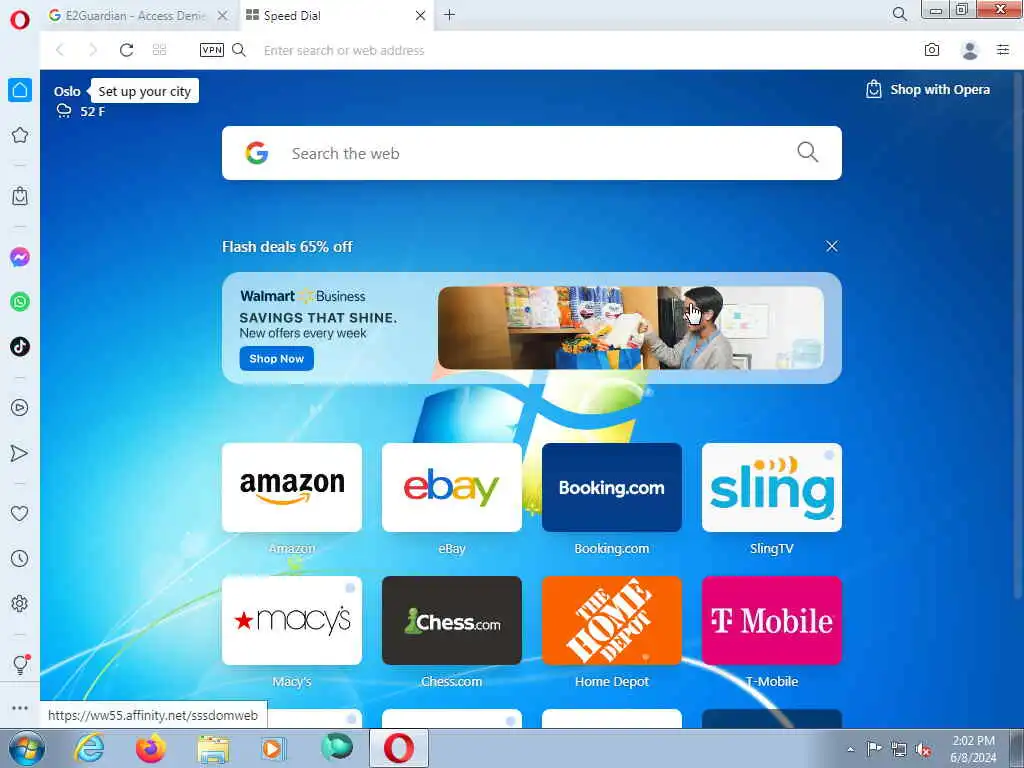Open sidebar three-dots setup menu
This screenshot has width=1024, height=768.
[x=20, y=708]
